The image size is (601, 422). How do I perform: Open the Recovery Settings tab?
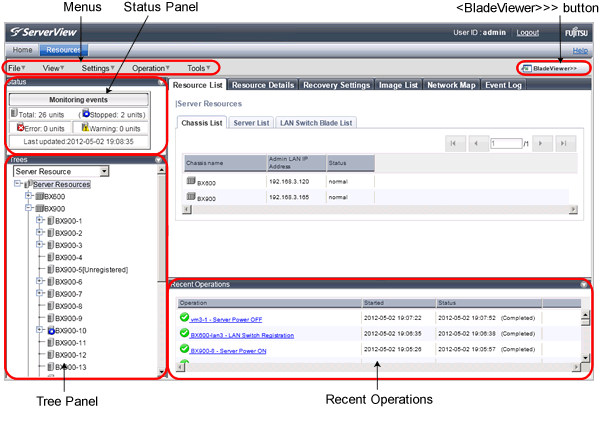point(336,85)
